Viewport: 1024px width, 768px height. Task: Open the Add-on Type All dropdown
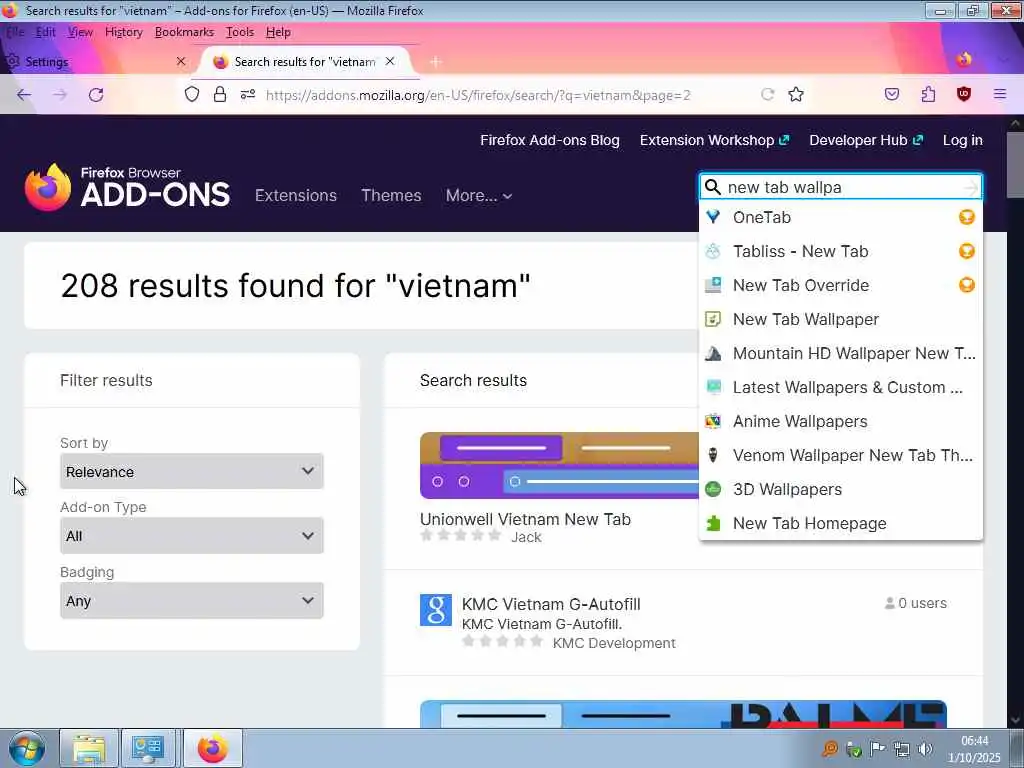191,536
